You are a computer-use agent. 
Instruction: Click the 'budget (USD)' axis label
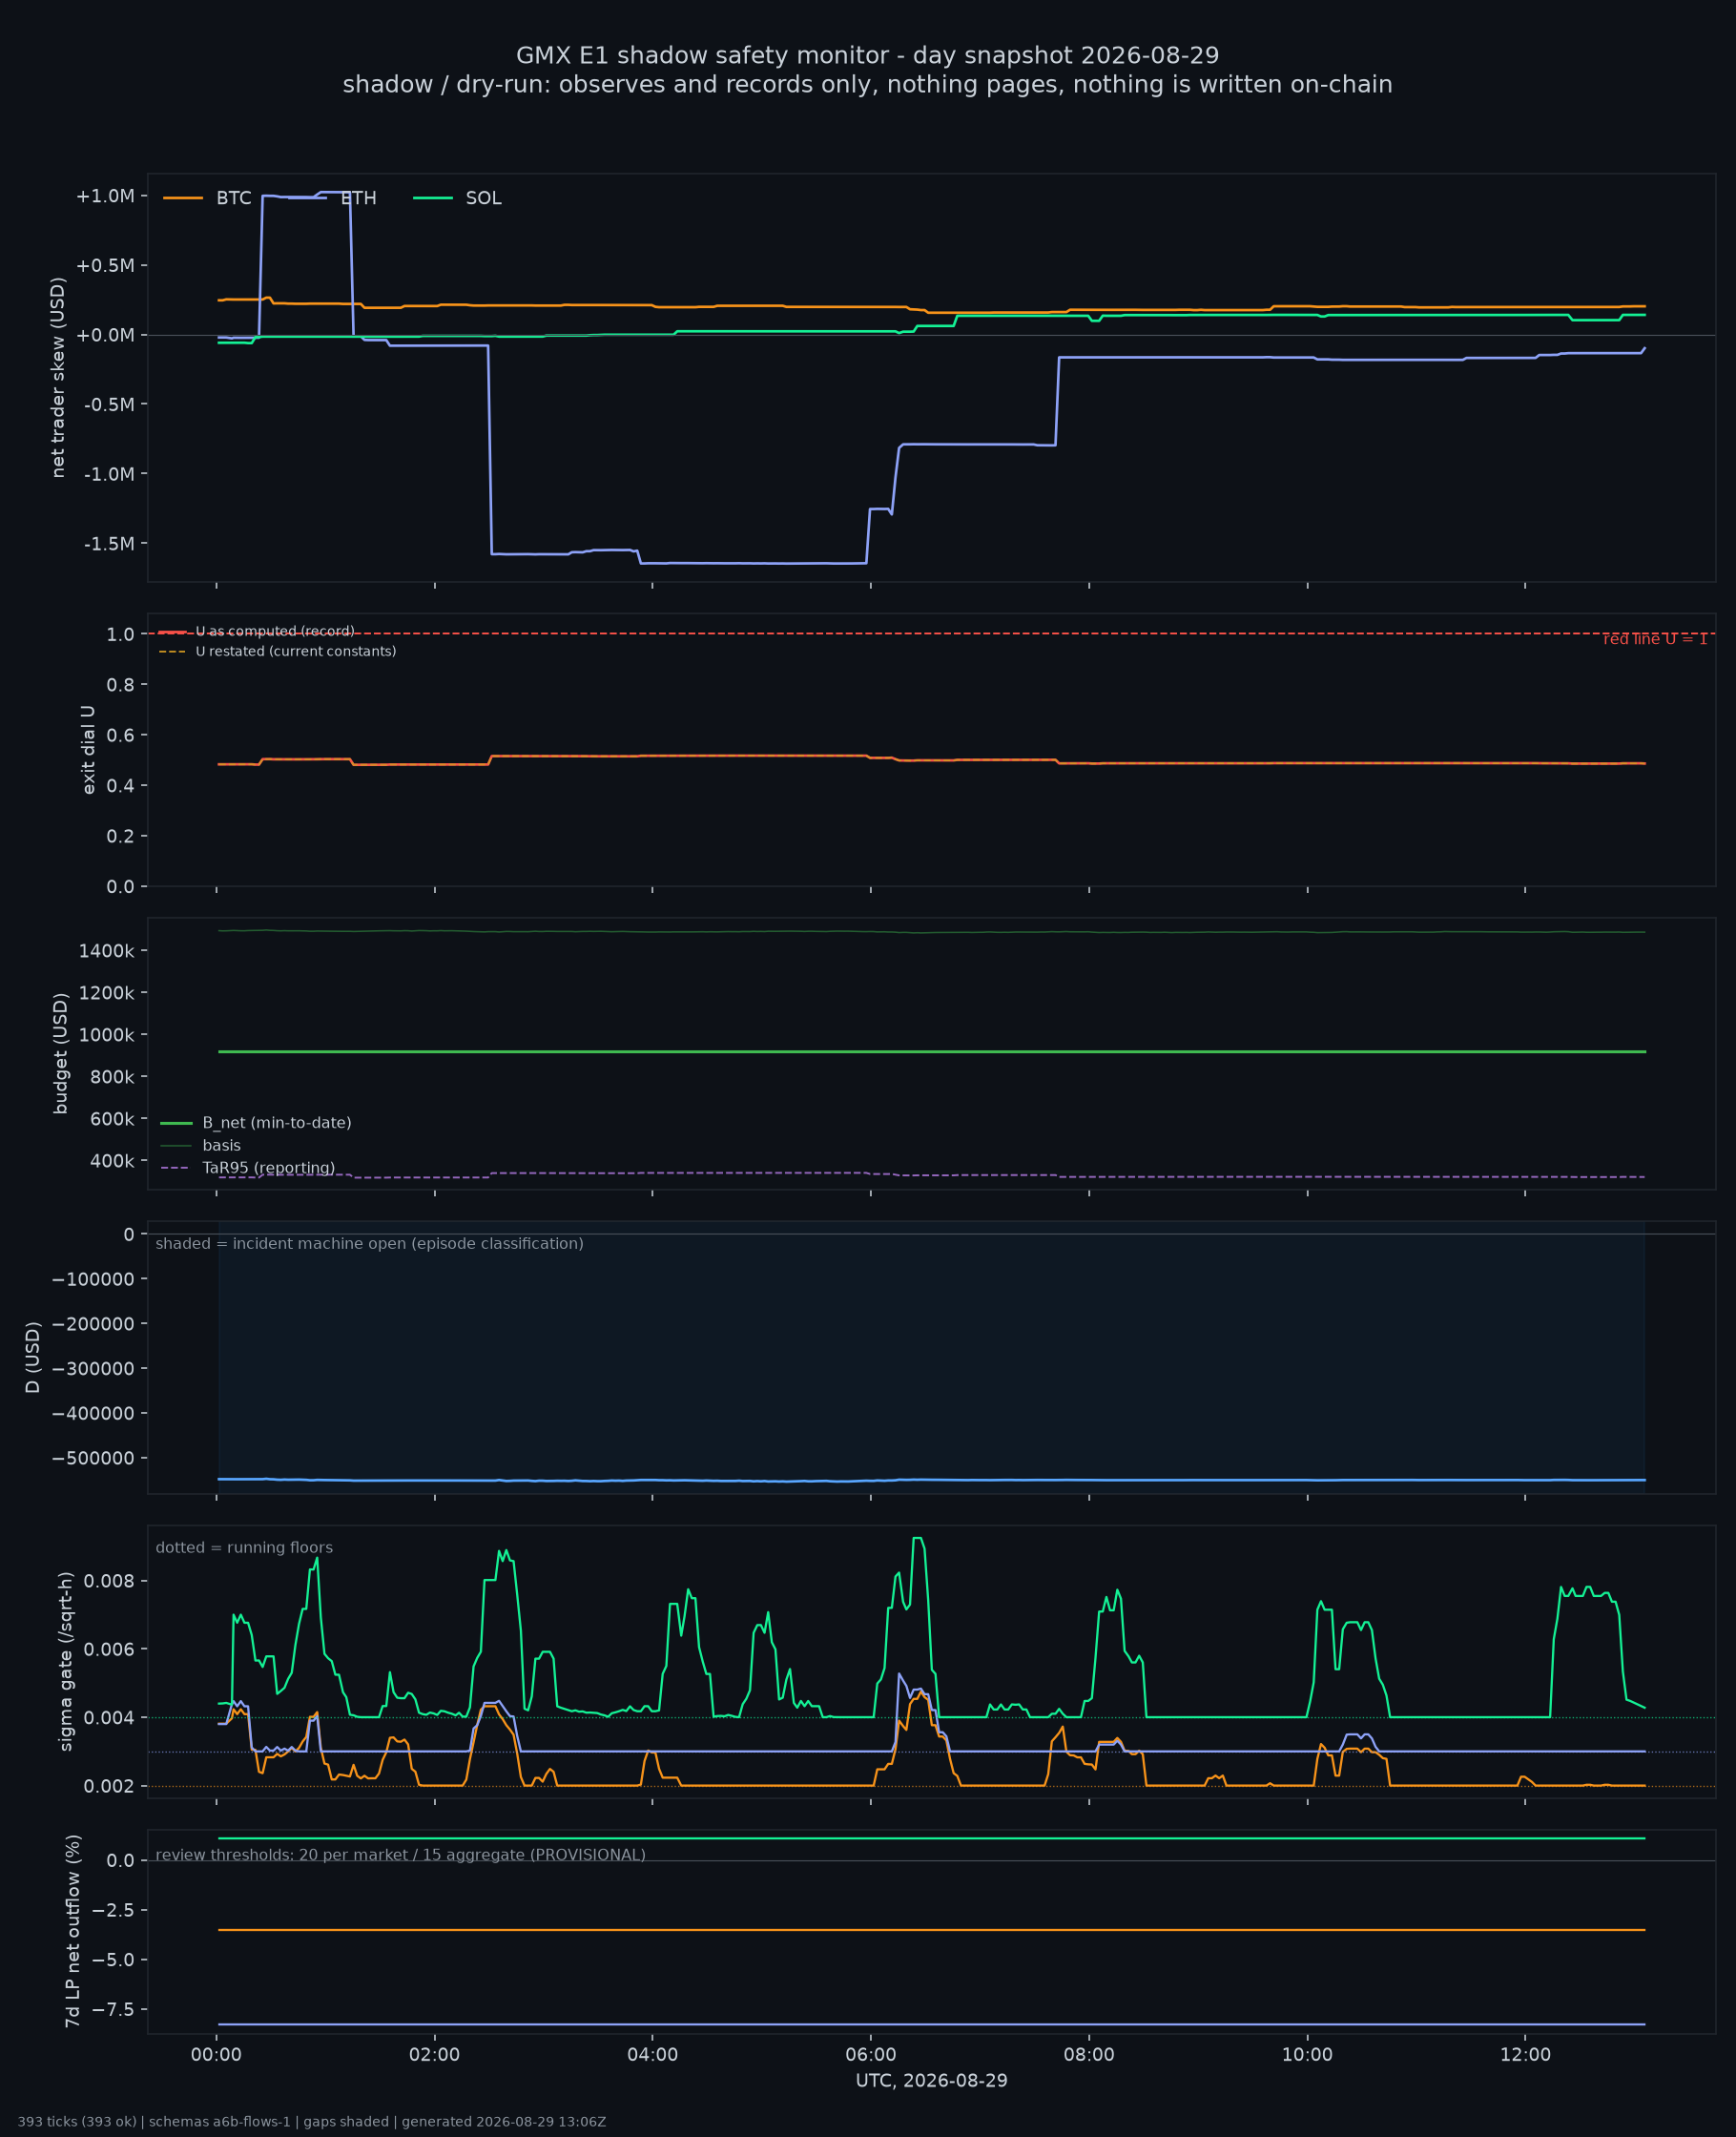click(60, 1053)
